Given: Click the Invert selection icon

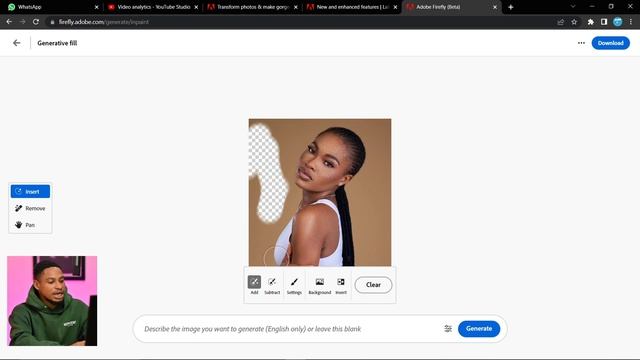Looking at the screenshot, I should (341, 284).
